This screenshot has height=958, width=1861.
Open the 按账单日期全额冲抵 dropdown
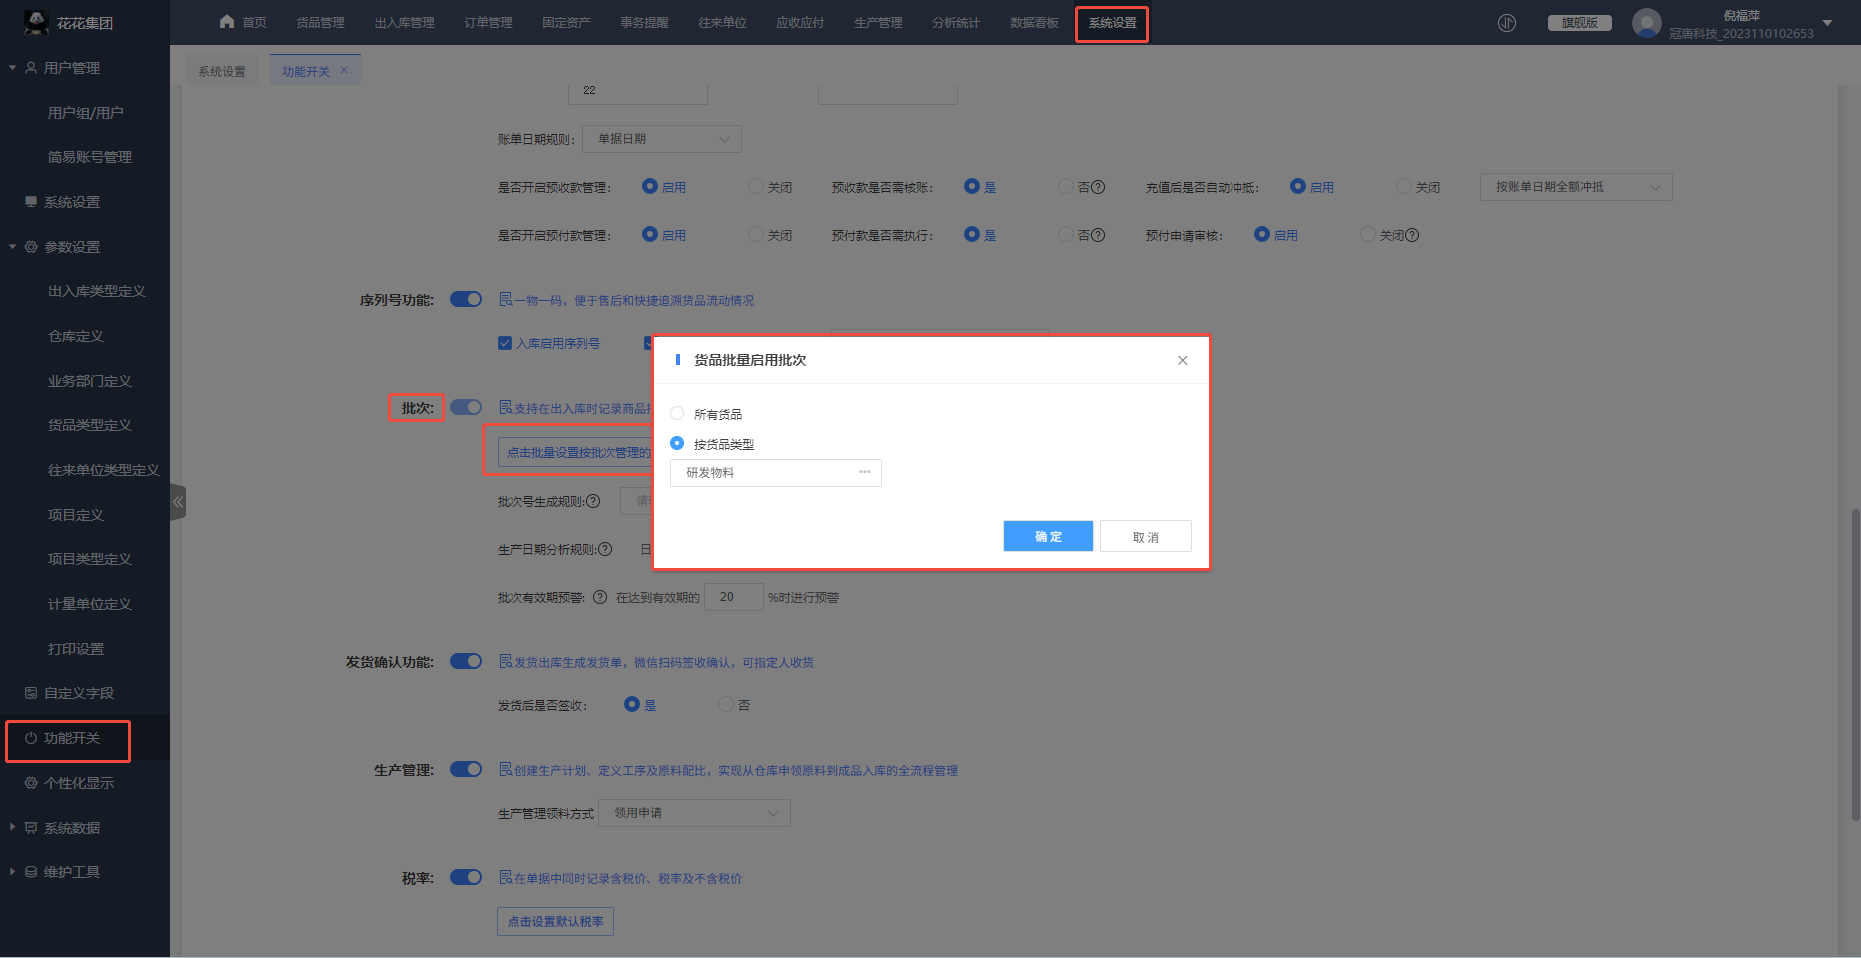coord(1576,187)
